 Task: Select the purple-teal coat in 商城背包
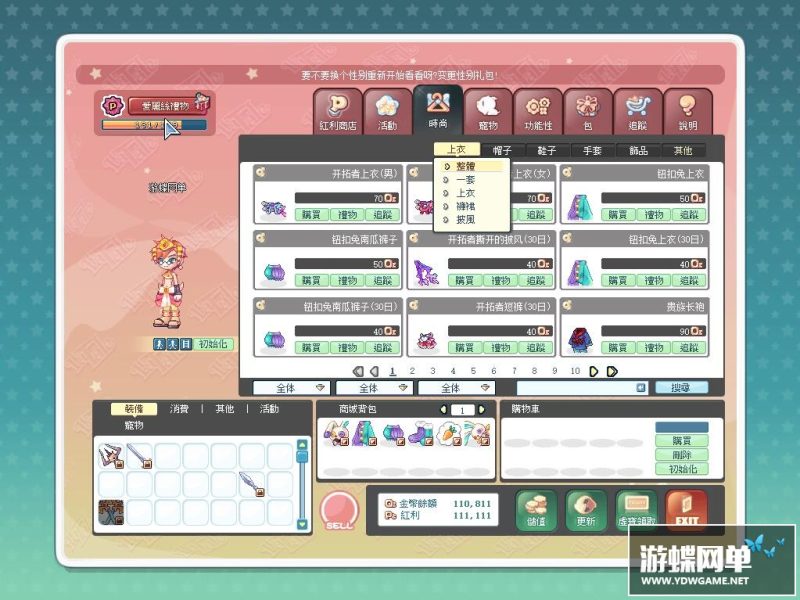tap(364, 433)
